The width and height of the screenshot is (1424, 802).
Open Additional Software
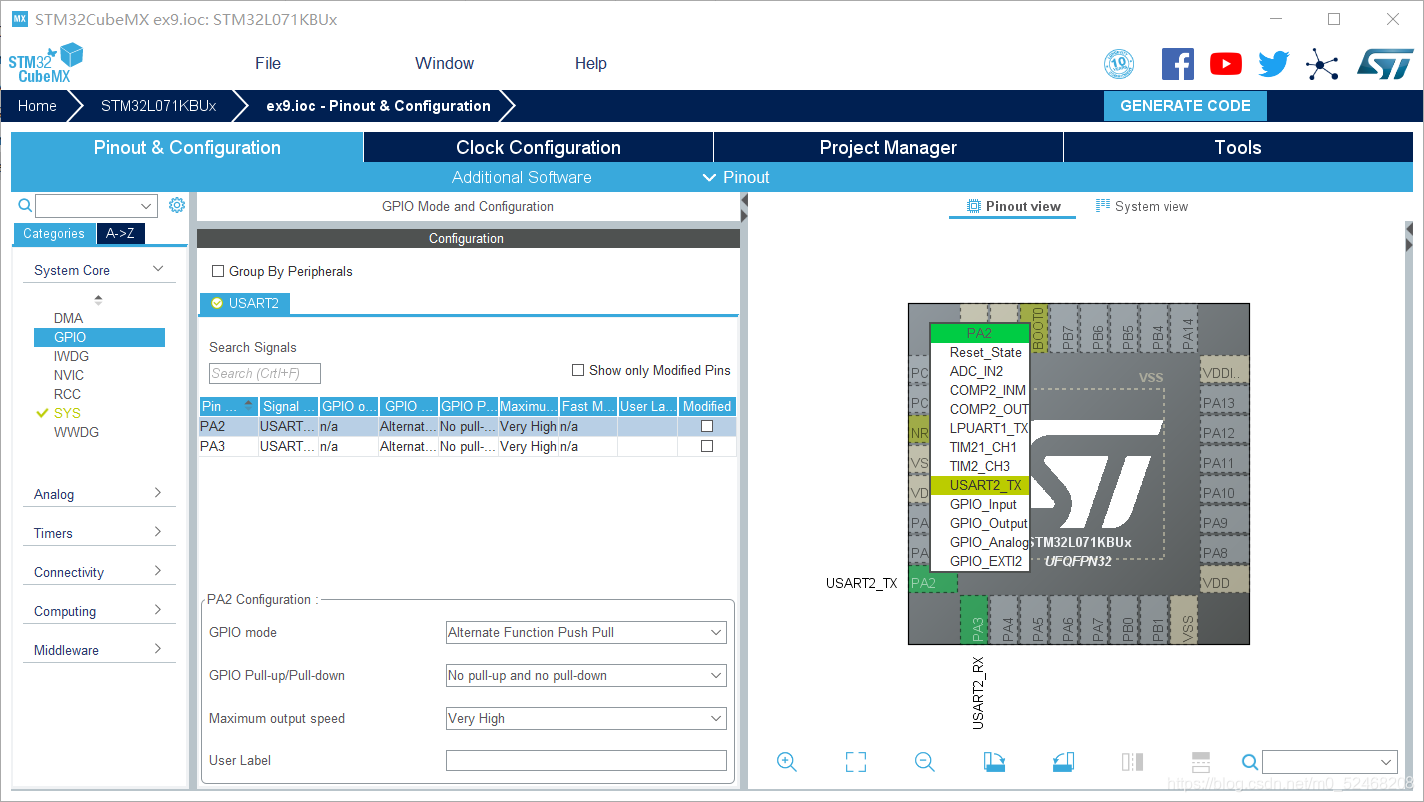[521, 177]
